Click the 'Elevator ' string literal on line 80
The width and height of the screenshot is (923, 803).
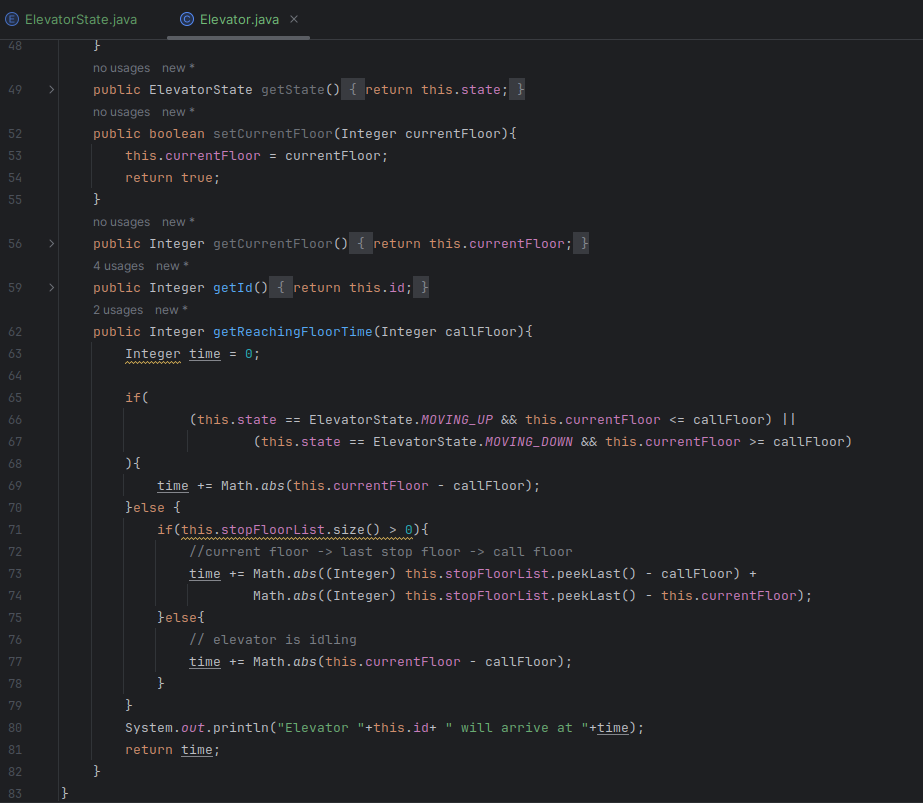(x=321, y=728)
